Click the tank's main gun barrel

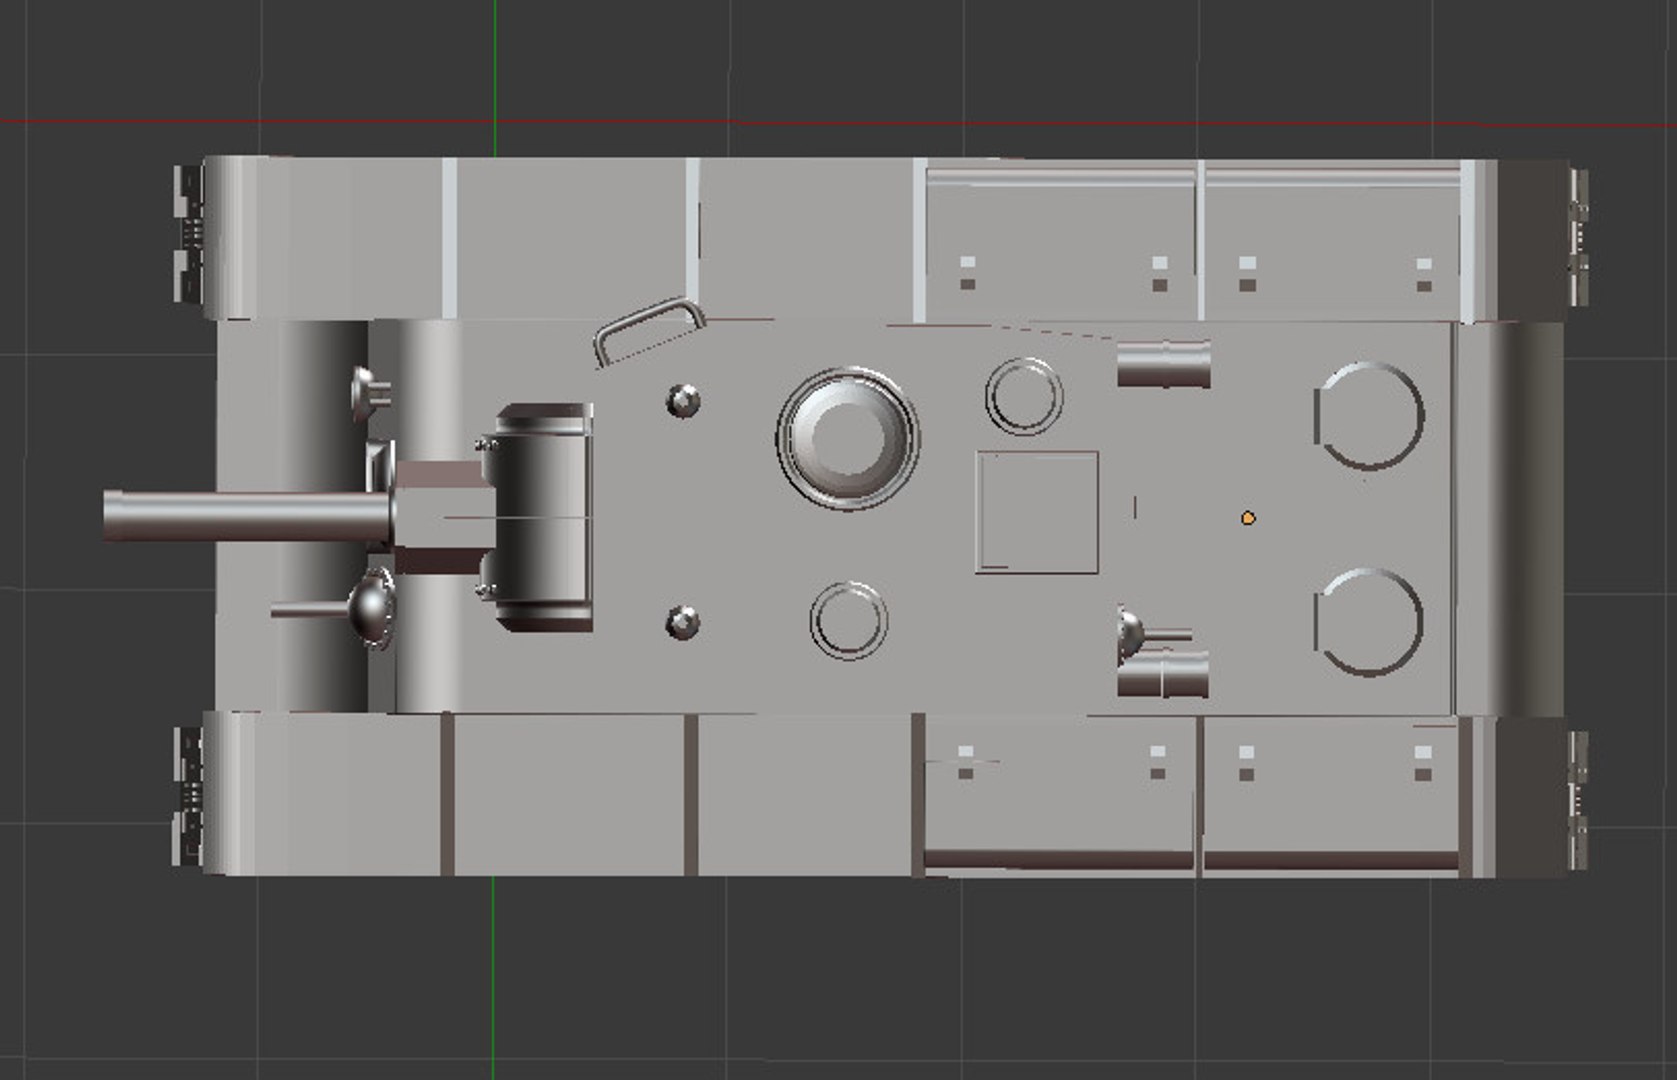(x=247, y=517)
